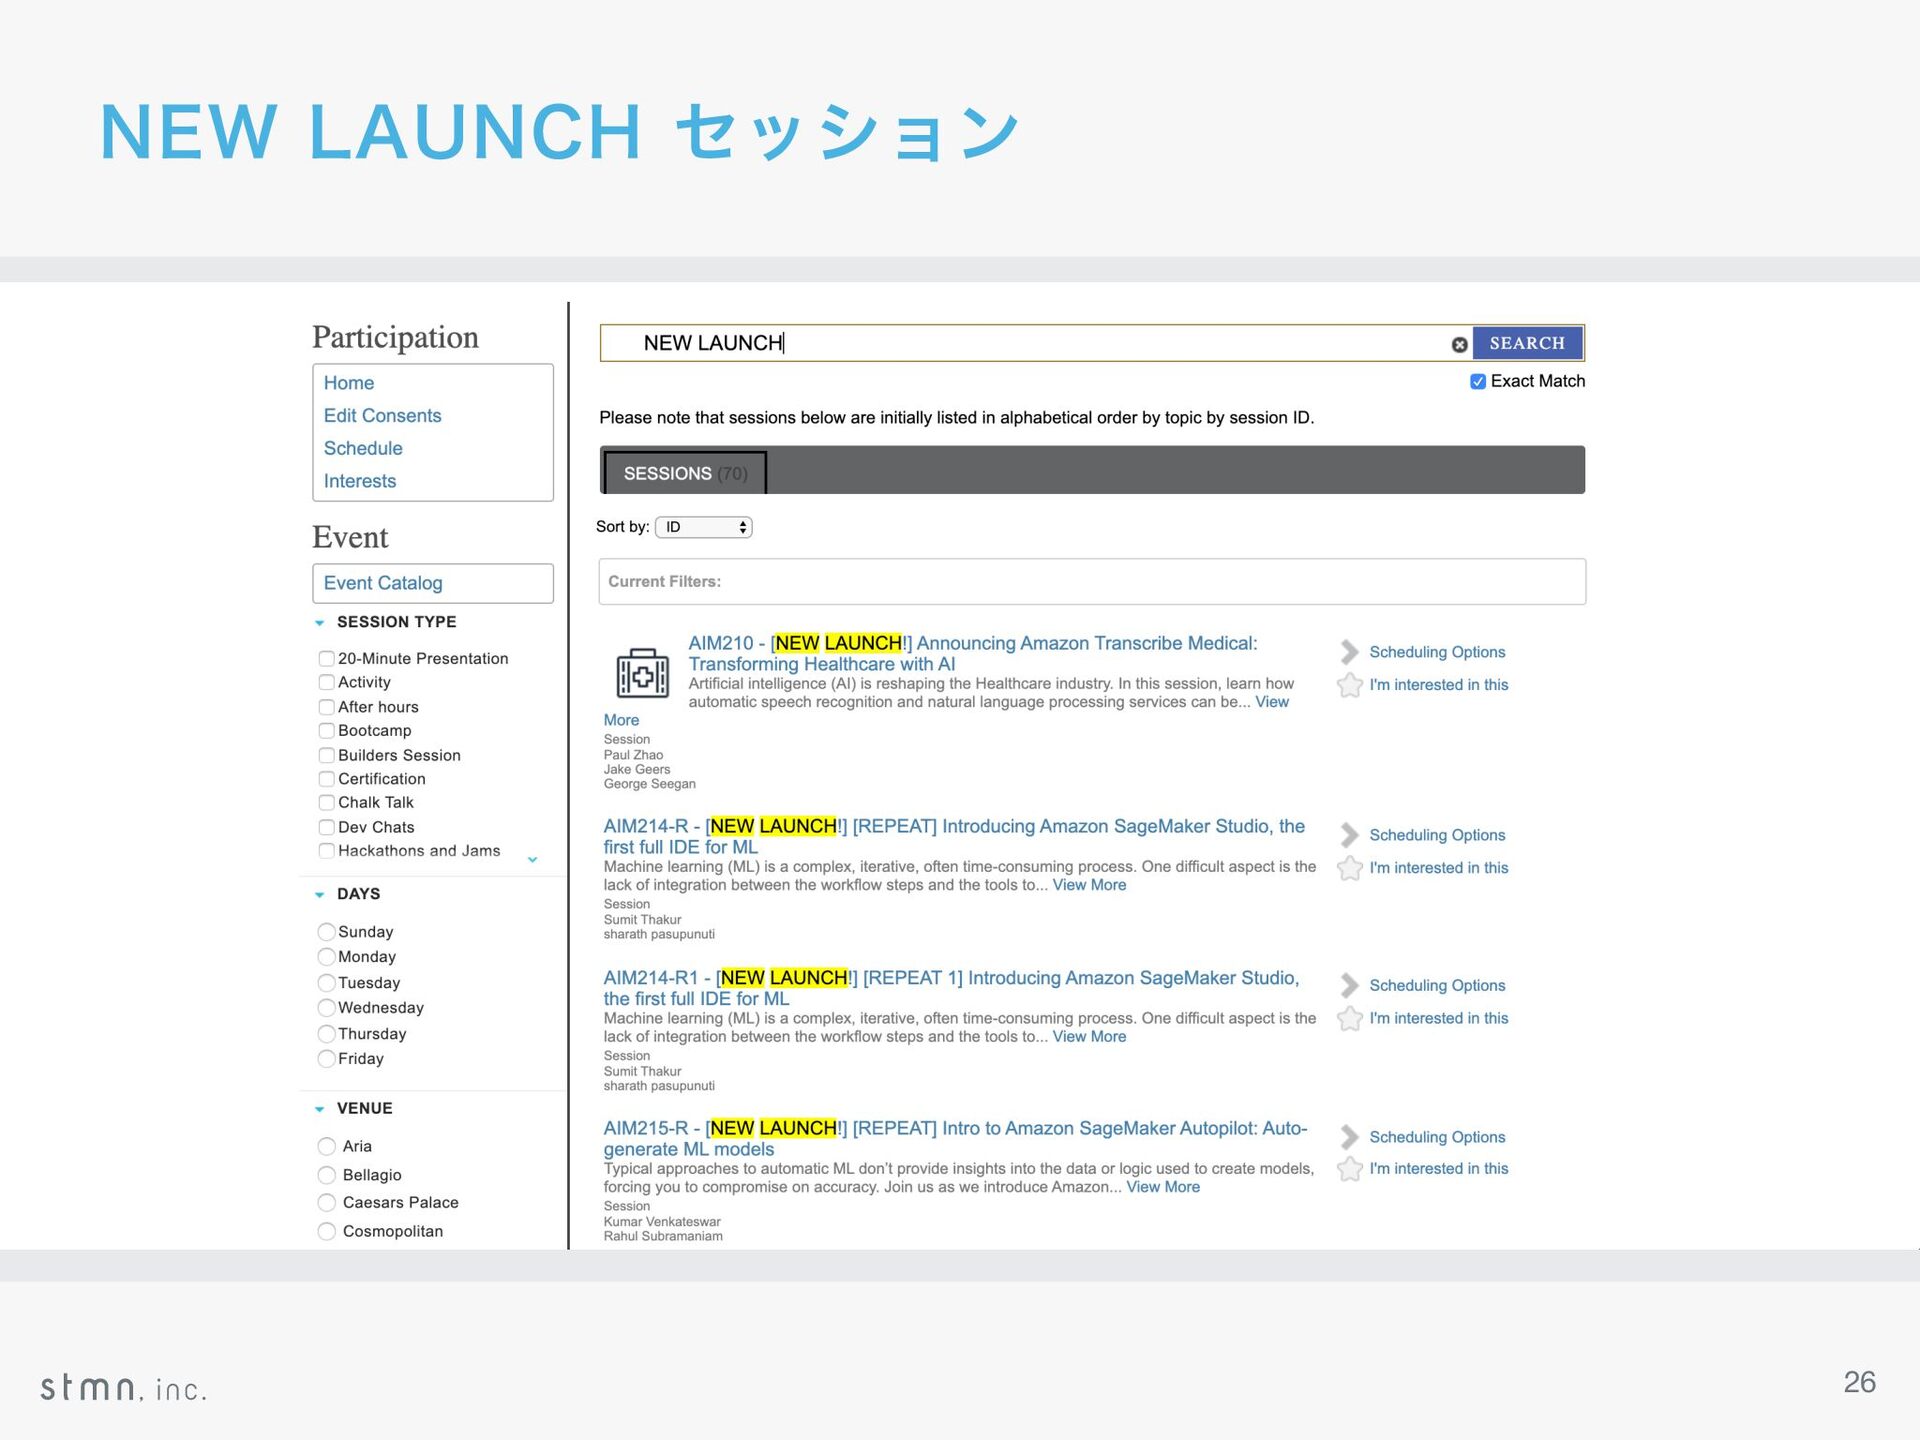The height and width of the screenshot is (1440, 1920).
Task: Expand more session types with small chevron
Action: pyautogui.click(x=532, y=860)
